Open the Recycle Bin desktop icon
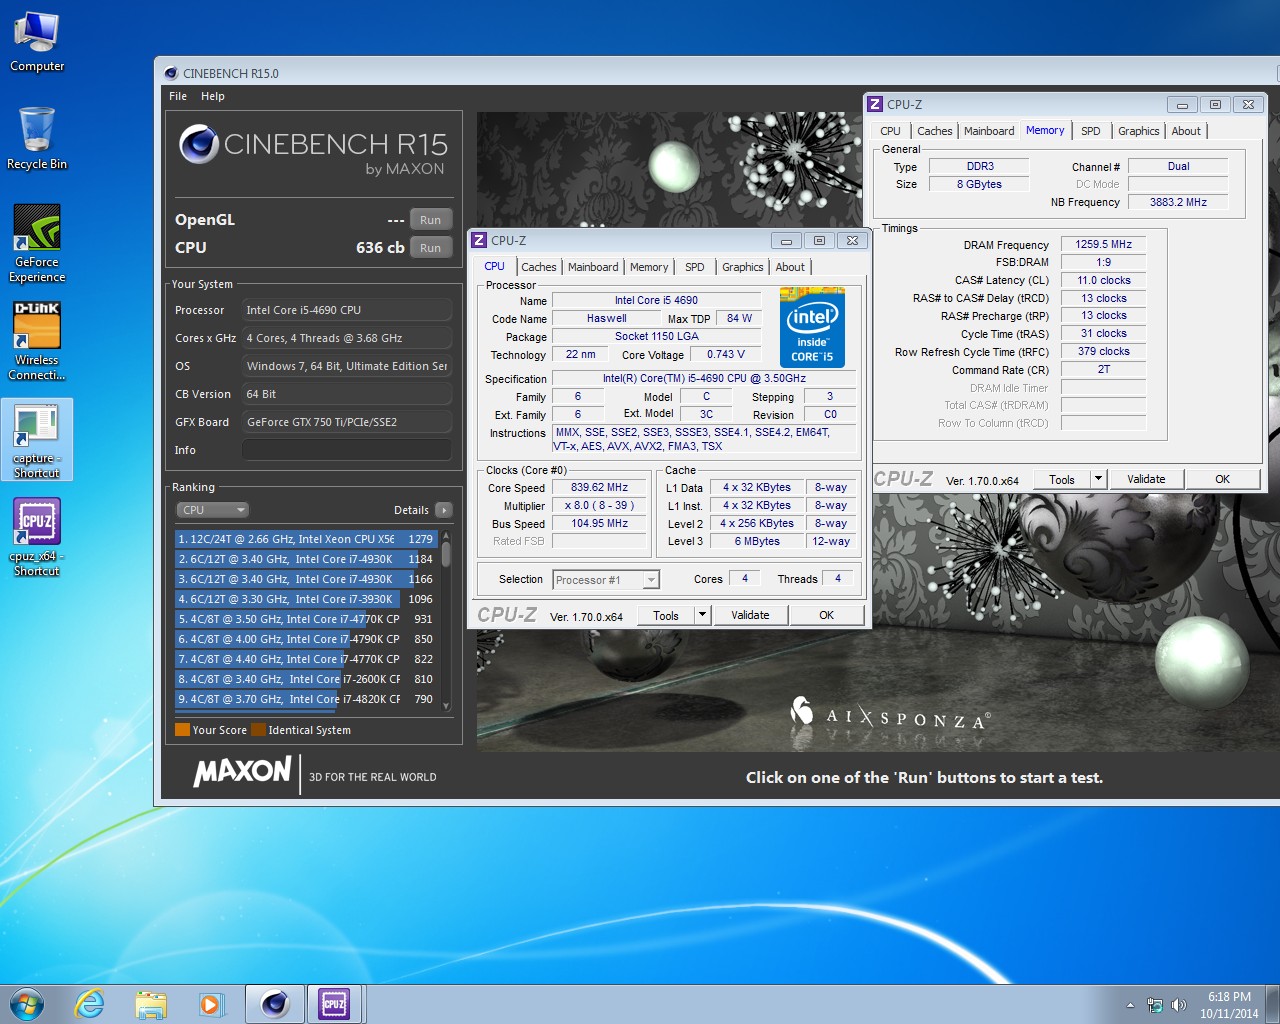Viewport: 1280px width, 1024px height. (x=37, y=138)
